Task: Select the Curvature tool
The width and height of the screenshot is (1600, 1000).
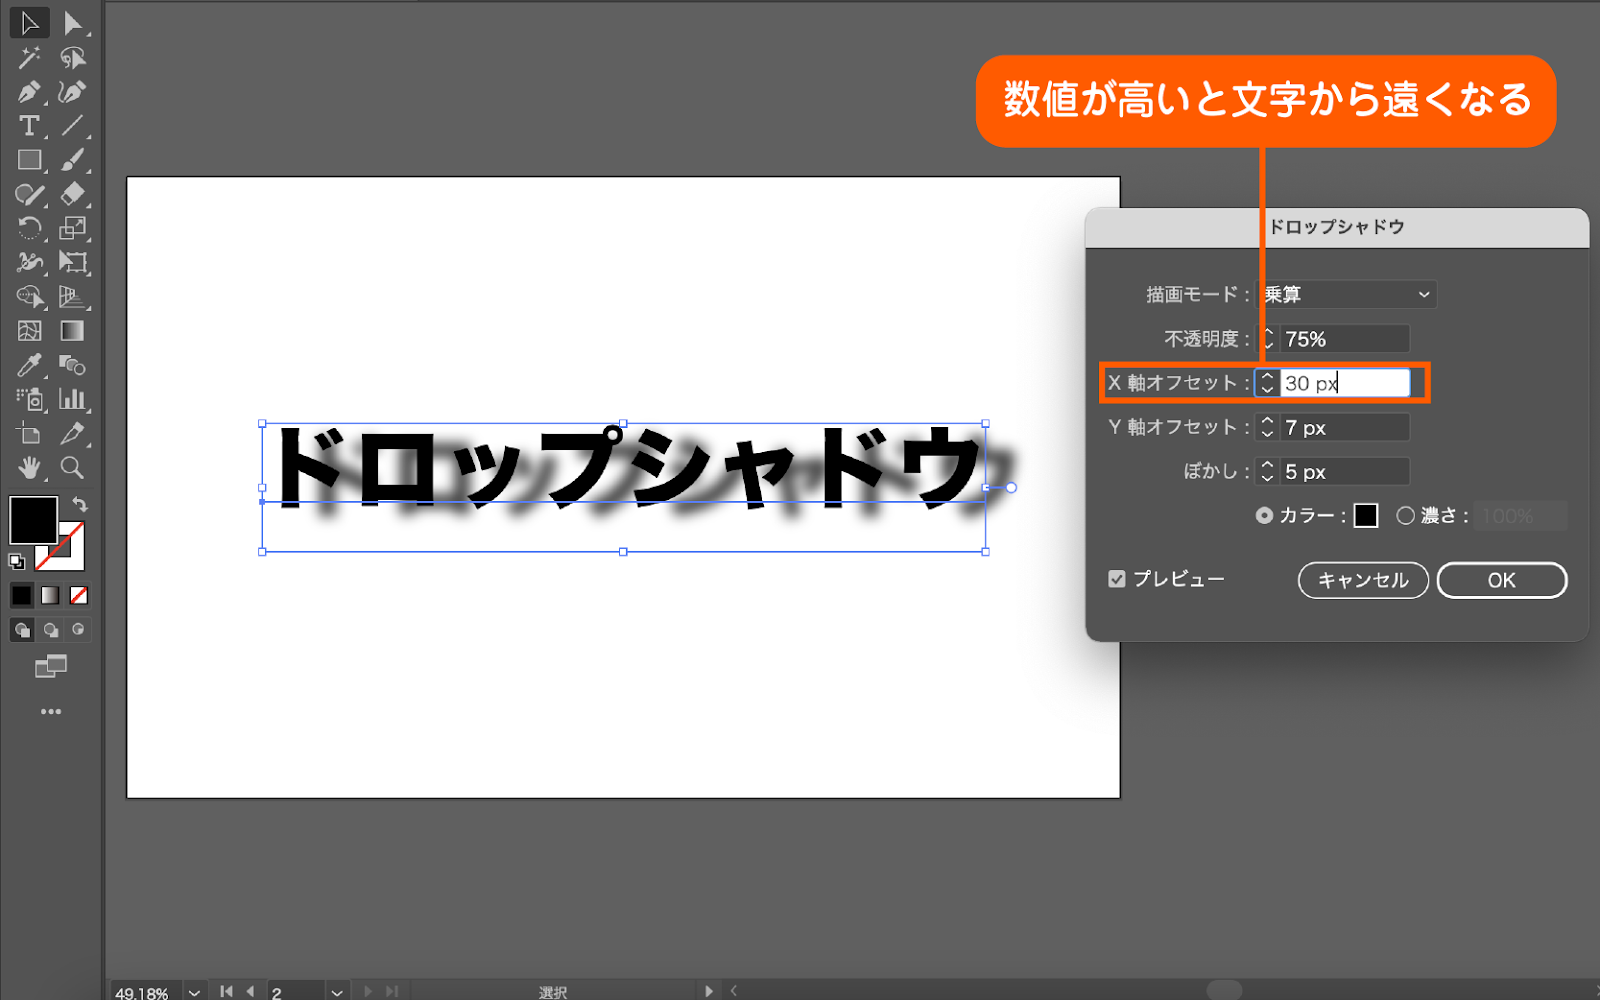Action: (72, 92)
